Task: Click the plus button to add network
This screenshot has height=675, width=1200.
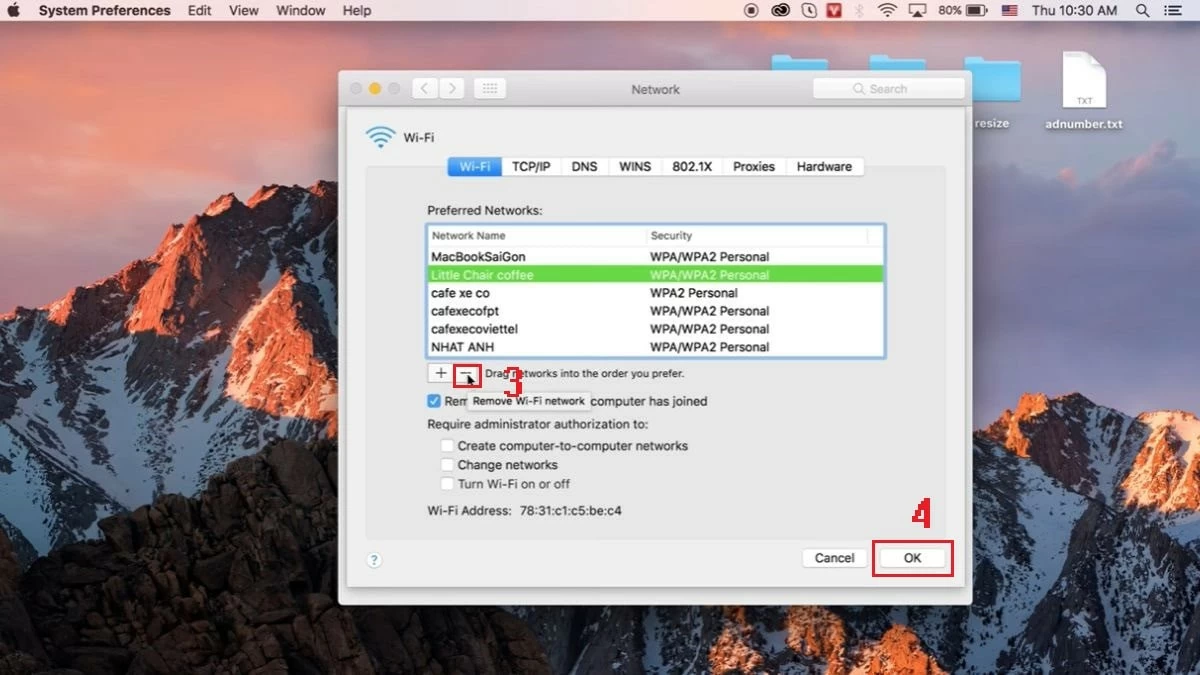Action: [x=441, y=373]
